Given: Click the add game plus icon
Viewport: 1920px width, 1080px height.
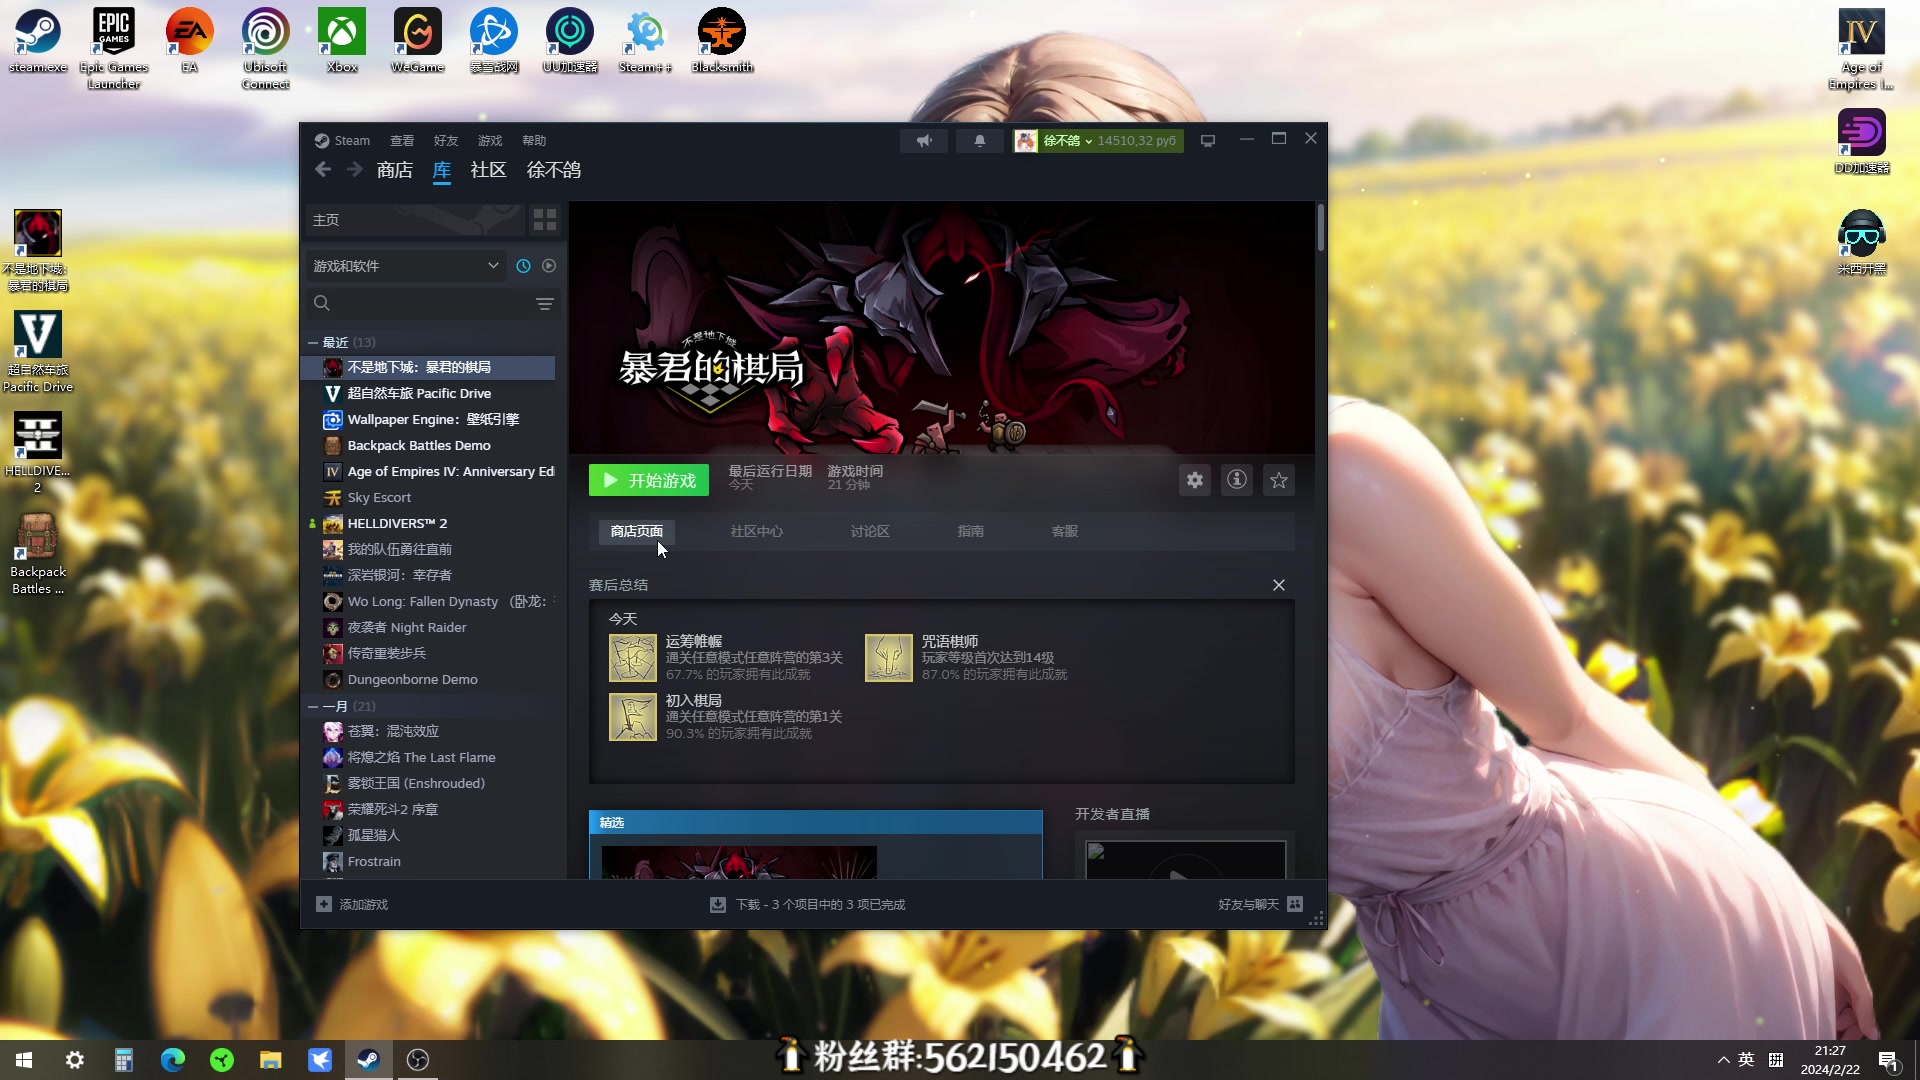Looking at the screenshot, I should click(324, 904).
